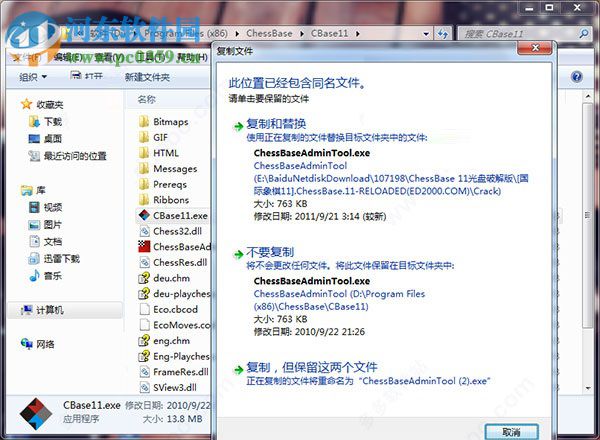
Task: Select the Messages folder
Action: coord(168,169)
